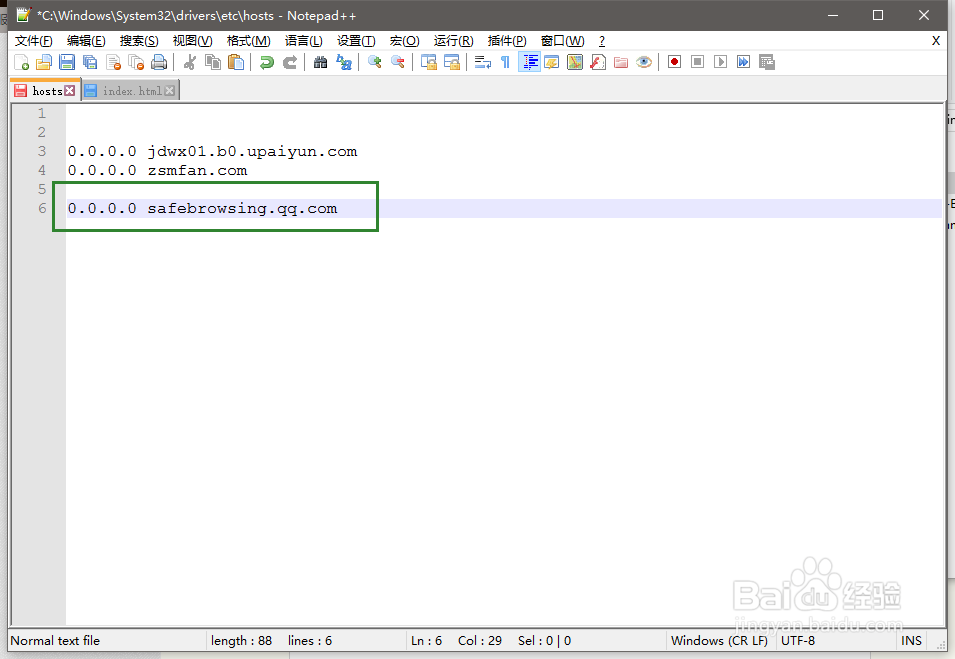Click the line 3 upaiyun.com entry

[x=212, y=152]
